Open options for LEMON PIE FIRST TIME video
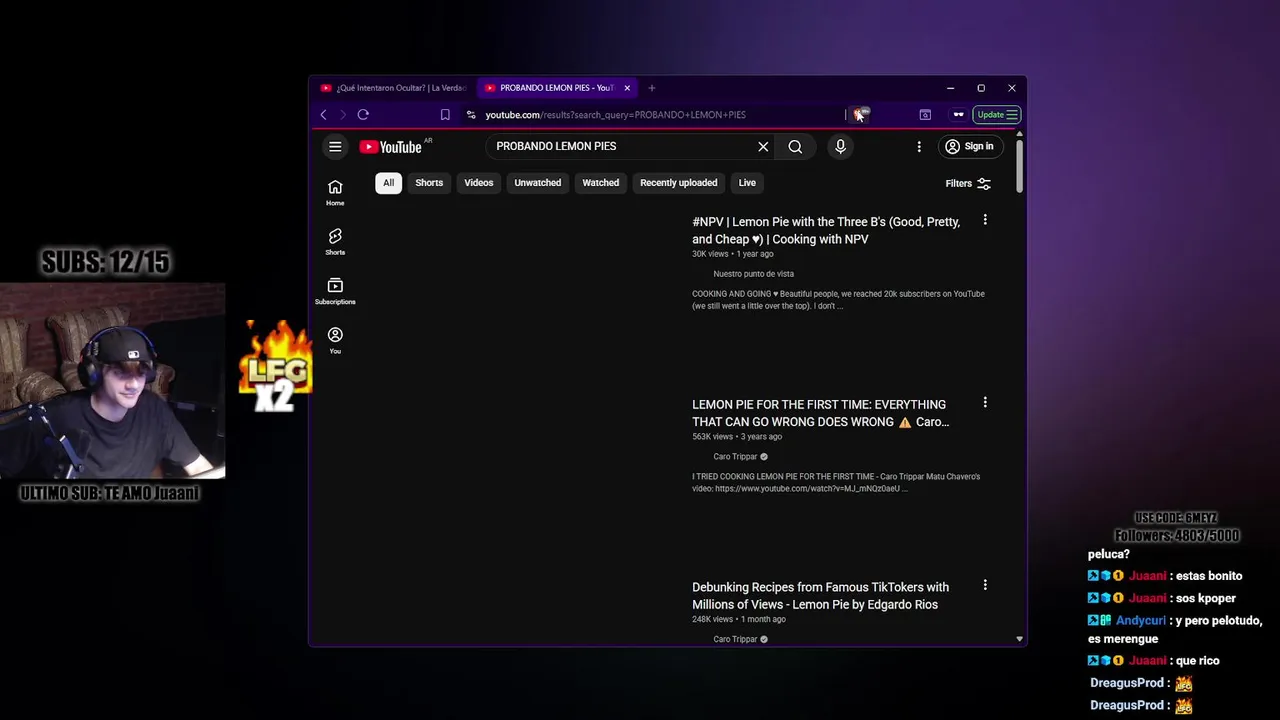Viewport: 1280px width, 720px height. 985,402
